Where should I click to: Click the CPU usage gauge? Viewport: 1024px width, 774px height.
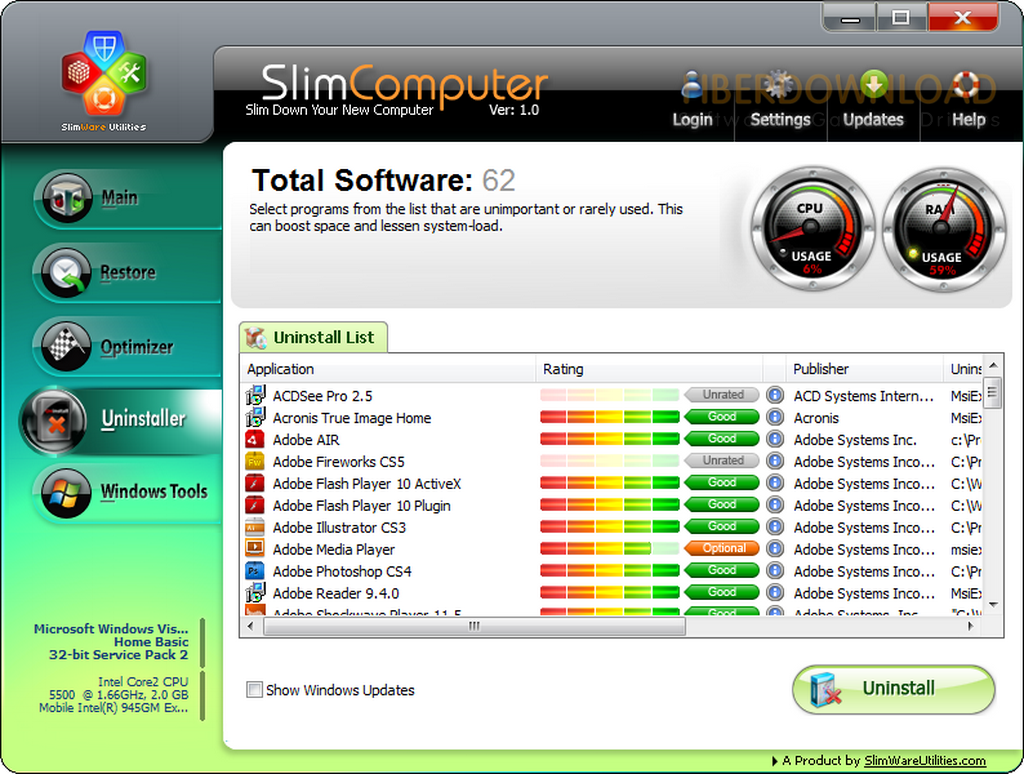812,229
